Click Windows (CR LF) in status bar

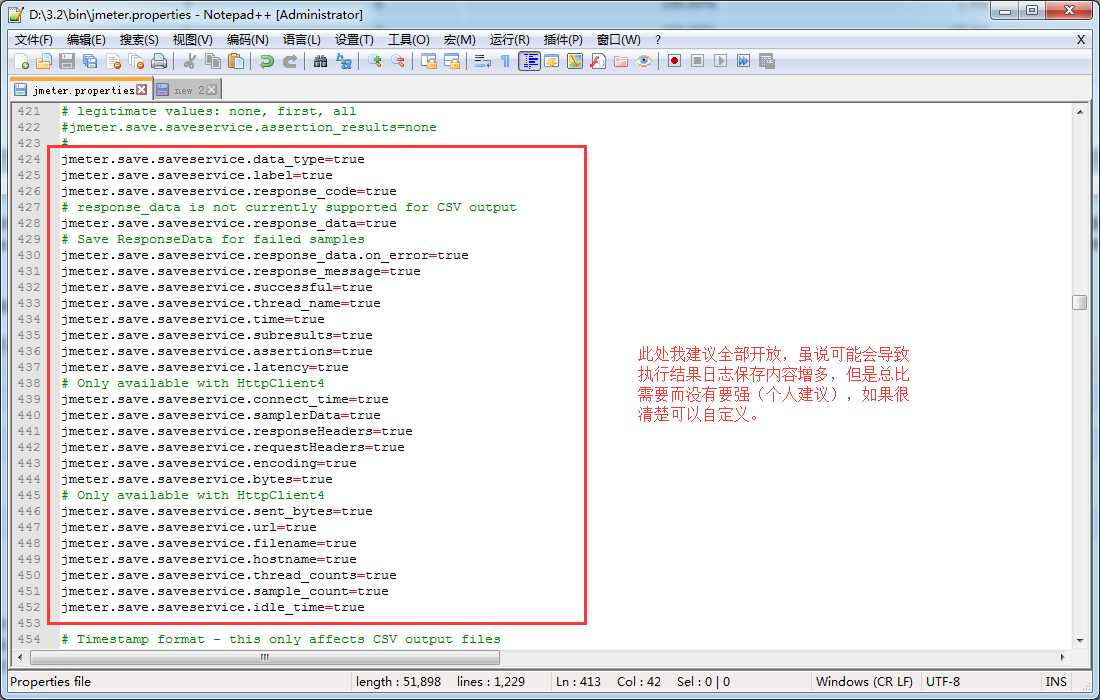click(x=864, y=681)
